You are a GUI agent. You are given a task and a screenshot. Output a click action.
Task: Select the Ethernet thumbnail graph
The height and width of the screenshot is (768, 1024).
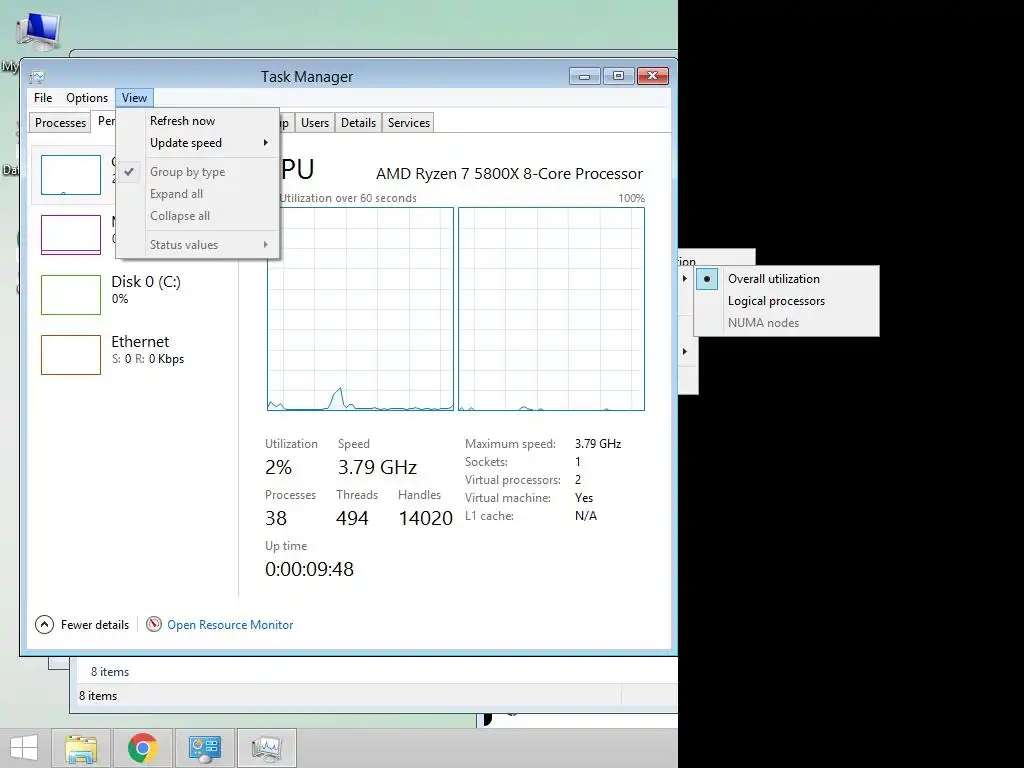pyautogui.click(x=71, y=355)
